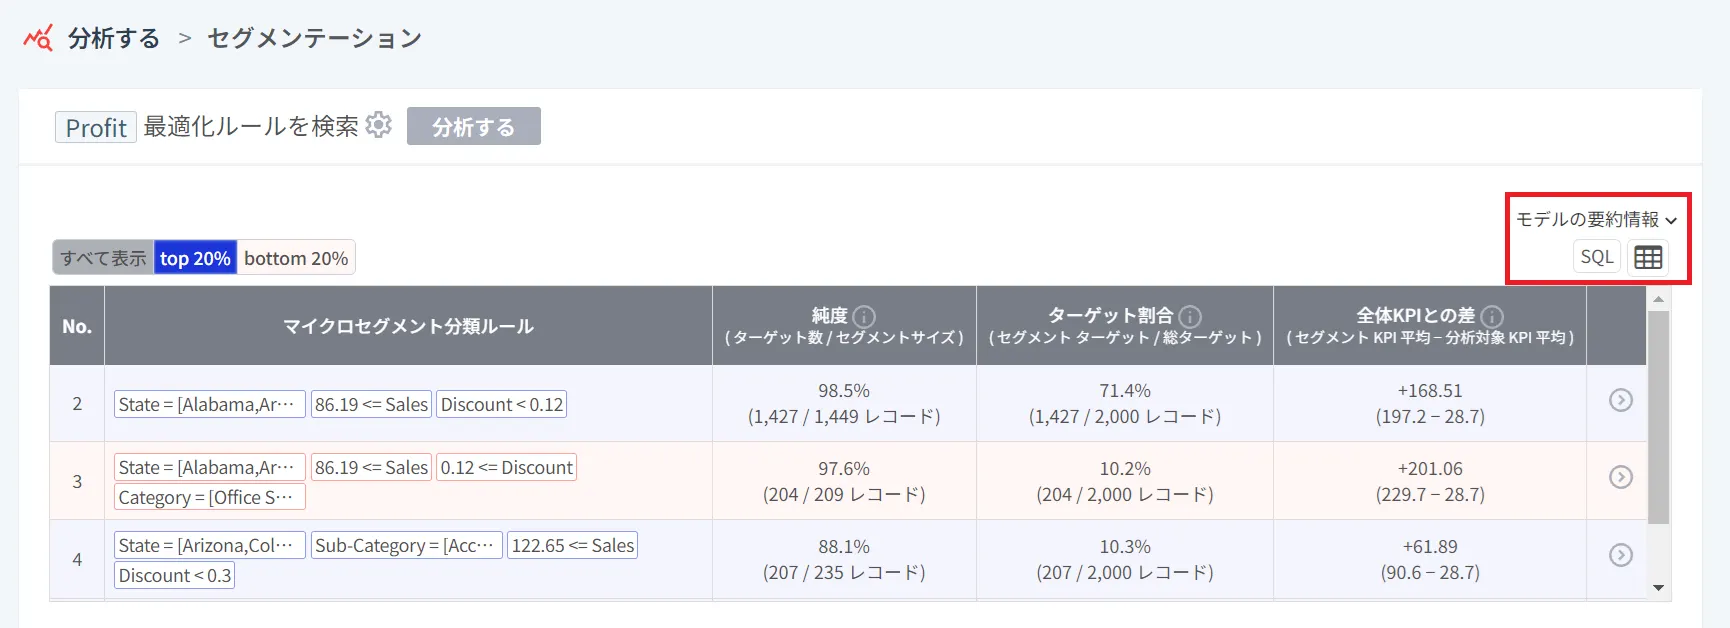This screenshot has height=628, width=1730.
Task: Open details arrow for rule No. 3
Action: point(1620,477)
